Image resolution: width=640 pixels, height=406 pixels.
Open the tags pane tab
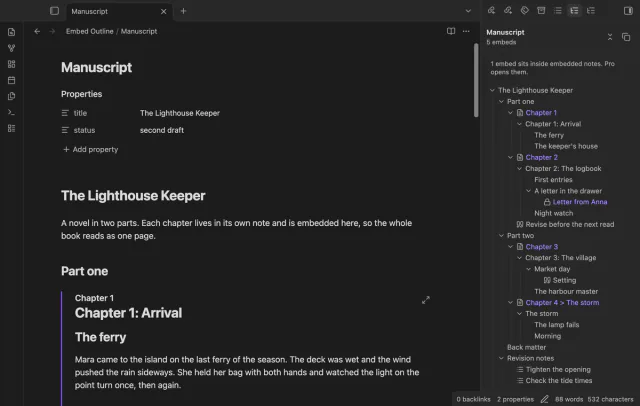pos(524,11)
